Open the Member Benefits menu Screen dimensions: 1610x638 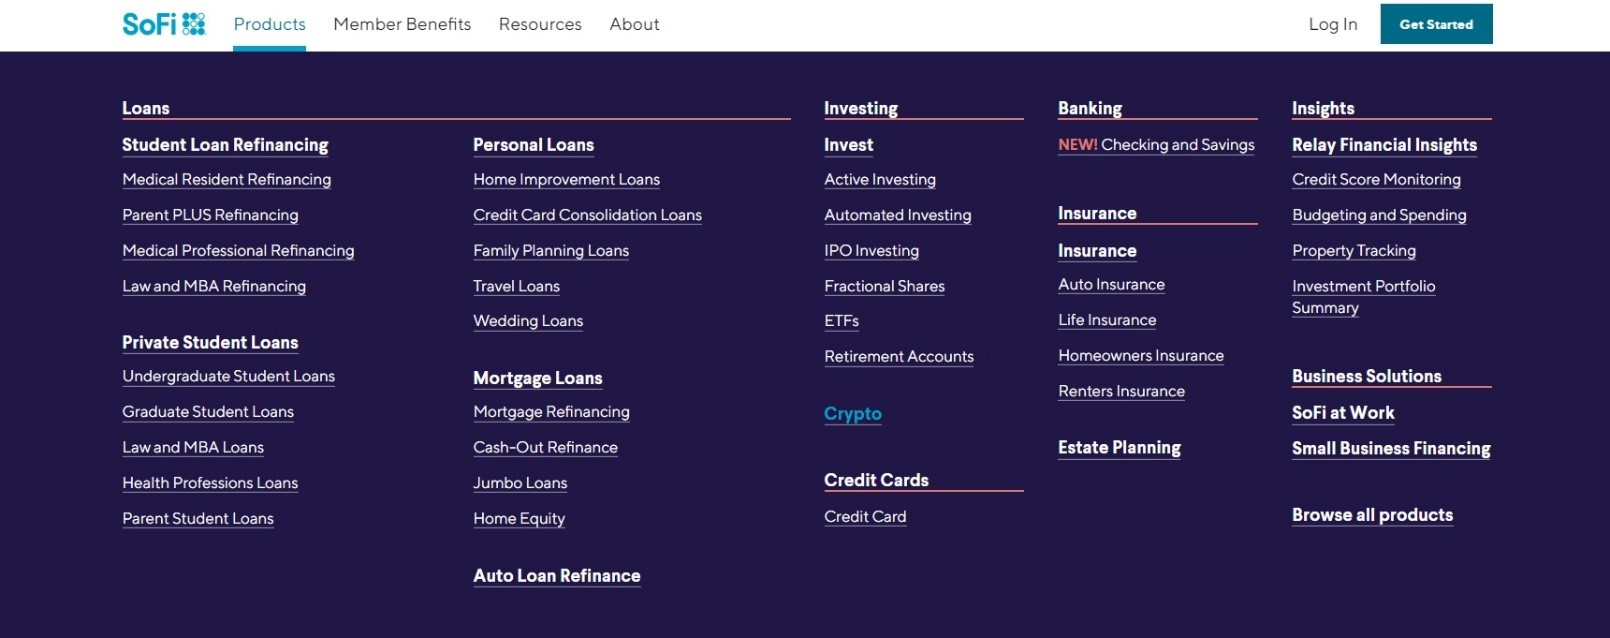[x=402, y=24]
